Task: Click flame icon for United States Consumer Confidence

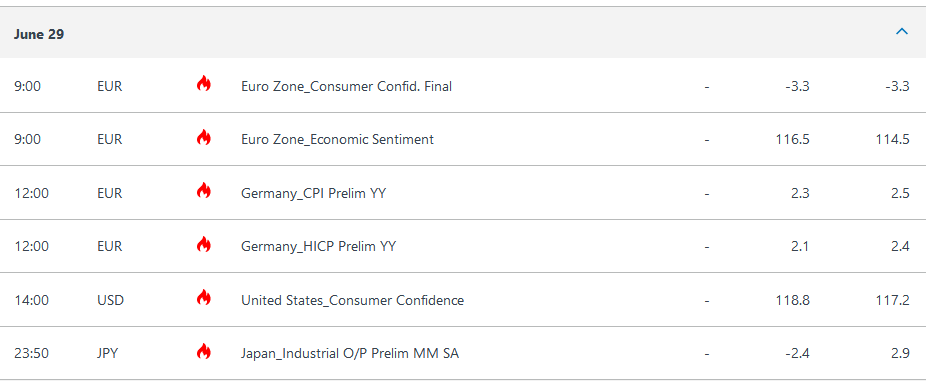Action: pos(203,298)
